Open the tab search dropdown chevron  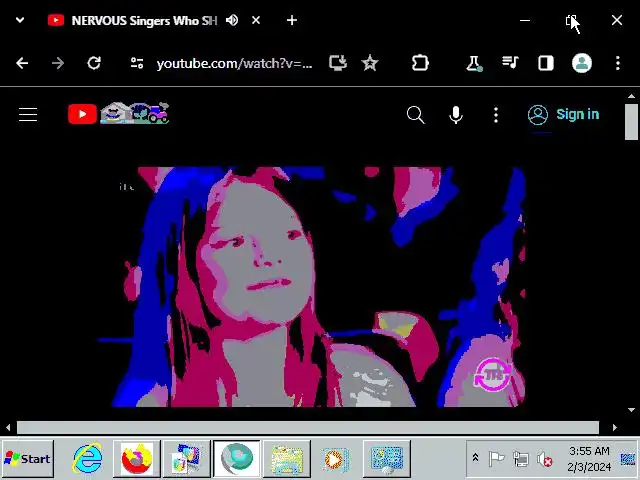(20, 20)
